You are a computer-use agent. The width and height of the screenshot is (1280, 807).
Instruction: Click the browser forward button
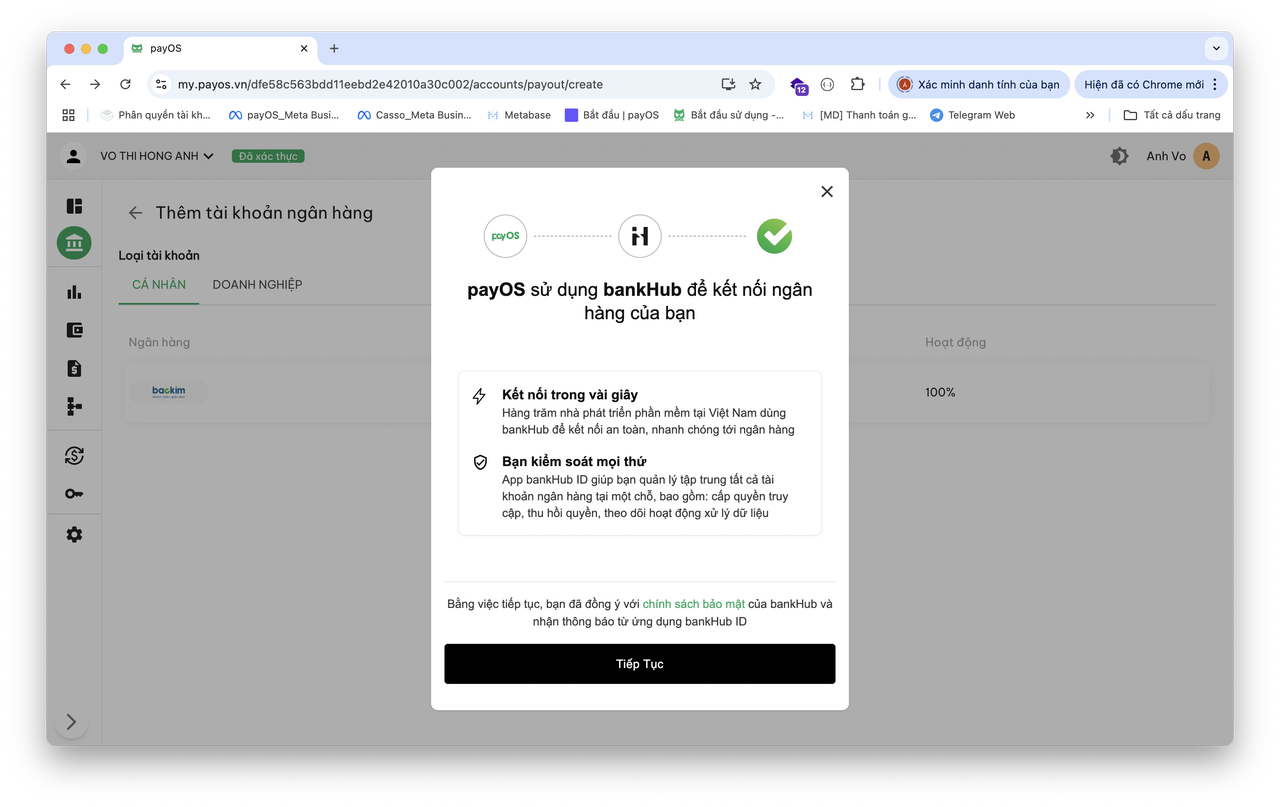95,85
